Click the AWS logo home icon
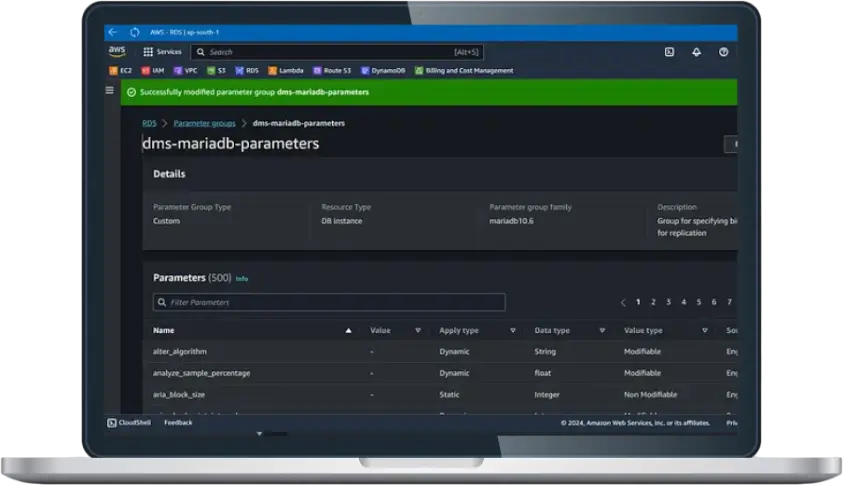This screenshot has height=485, width=843. 117,52
